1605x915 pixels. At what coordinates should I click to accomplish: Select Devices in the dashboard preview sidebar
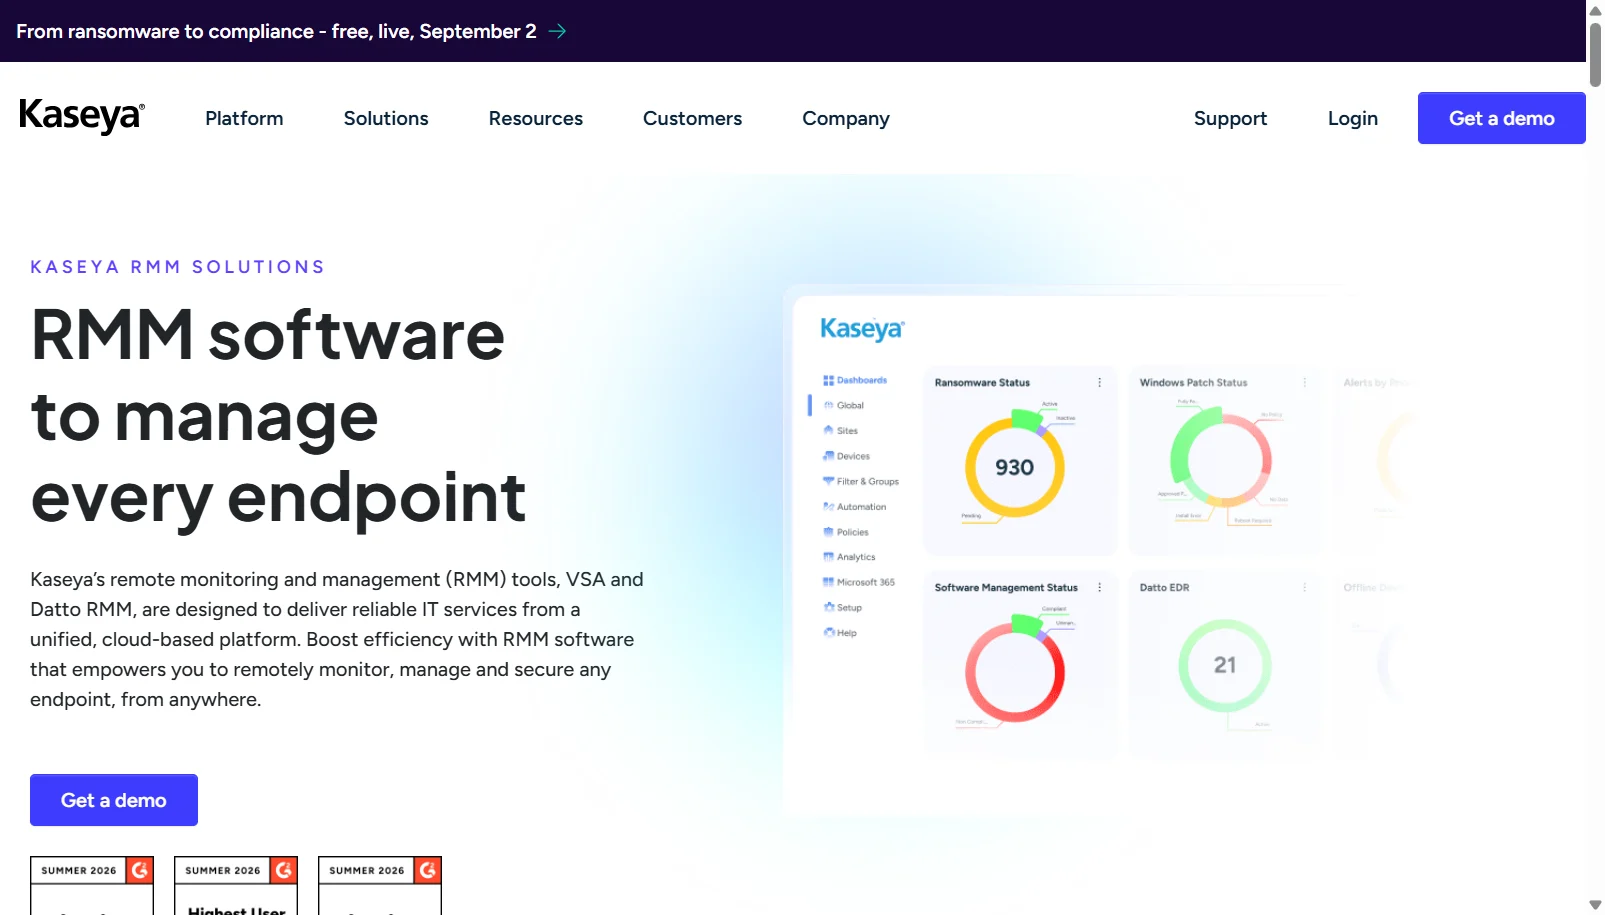(x=853, y=456)
